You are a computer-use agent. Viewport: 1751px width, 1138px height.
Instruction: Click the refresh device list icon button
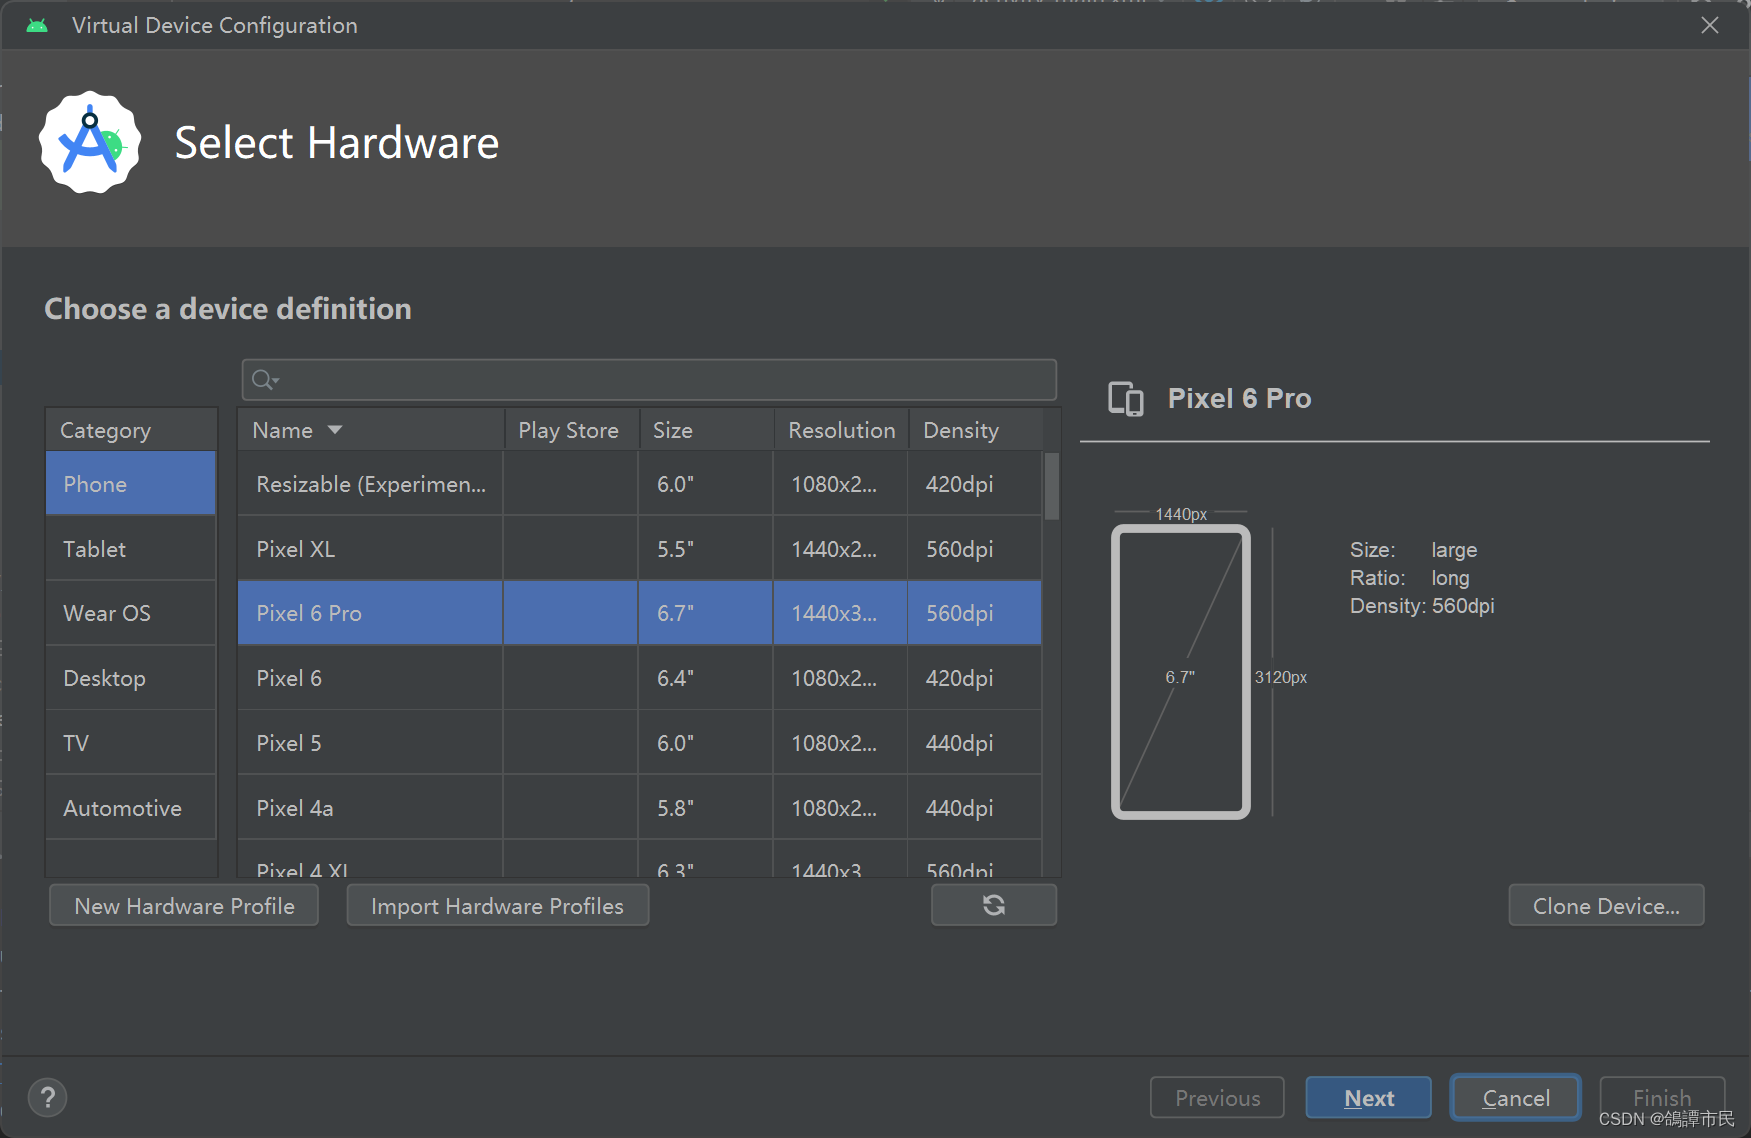993,905
